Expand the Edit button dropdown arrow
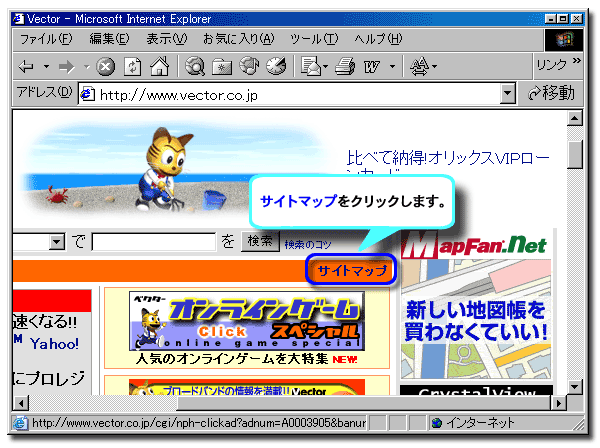The width and height of the screenshot is (600, 448). (392, 67)
